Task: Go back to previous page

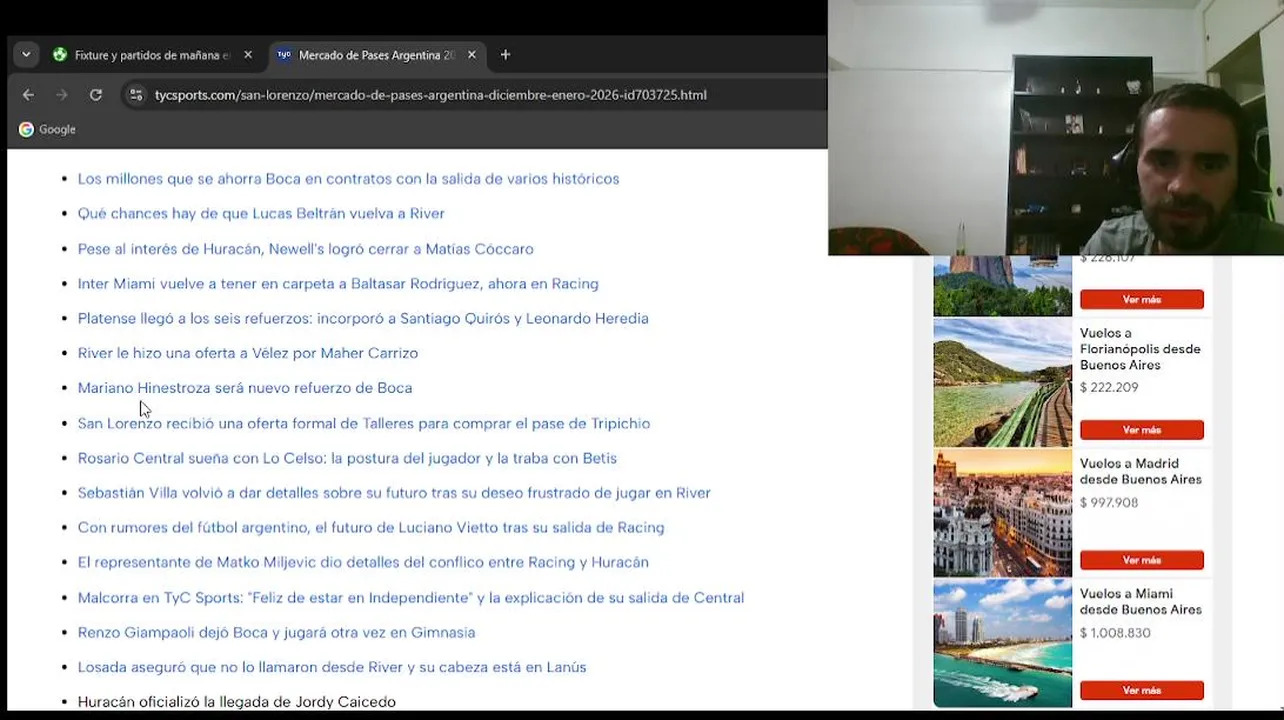Action: [28, 95]
